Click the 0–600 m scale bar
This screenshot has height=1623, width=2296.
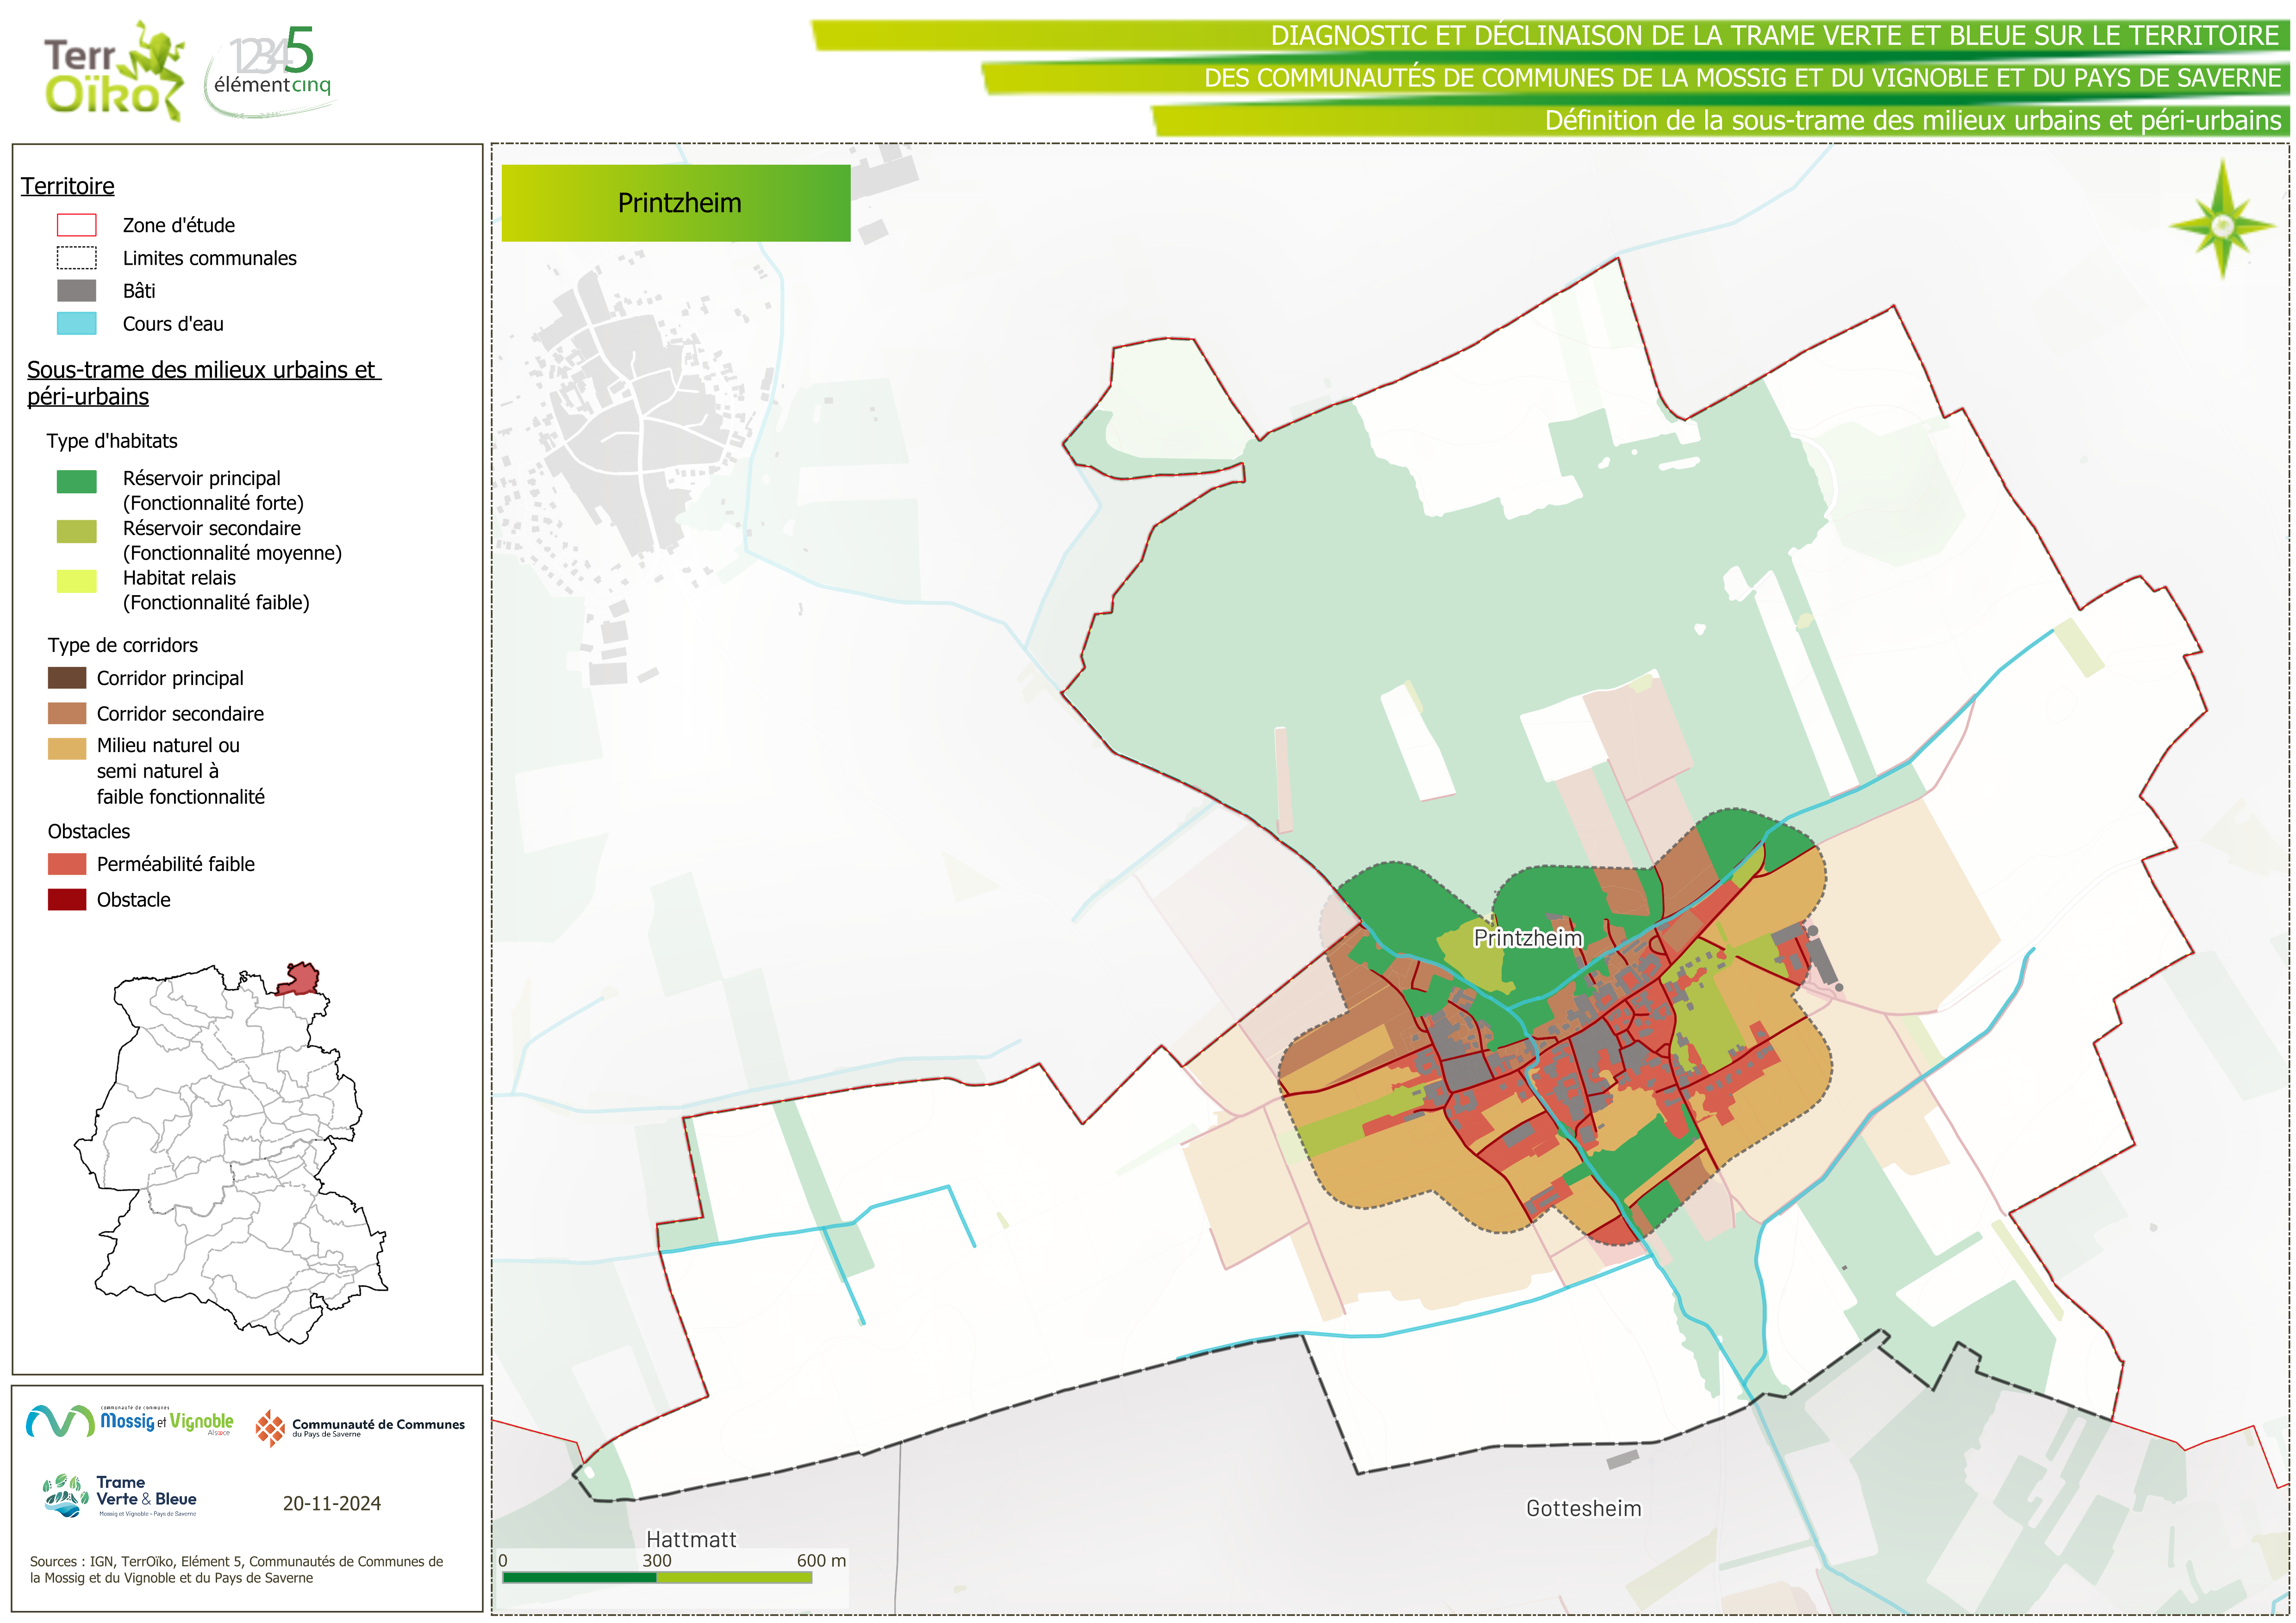[x=657, y=1577]
